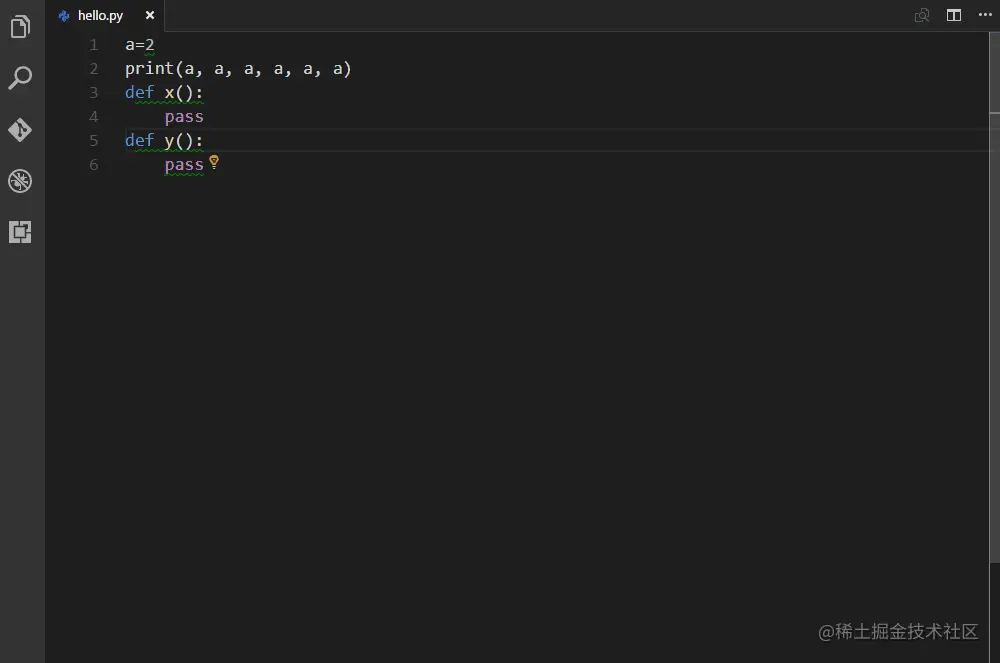Click the vertical scrollbar at editor's right edge
Viewport: 1000px width, 663px height.
coord(994,300)
